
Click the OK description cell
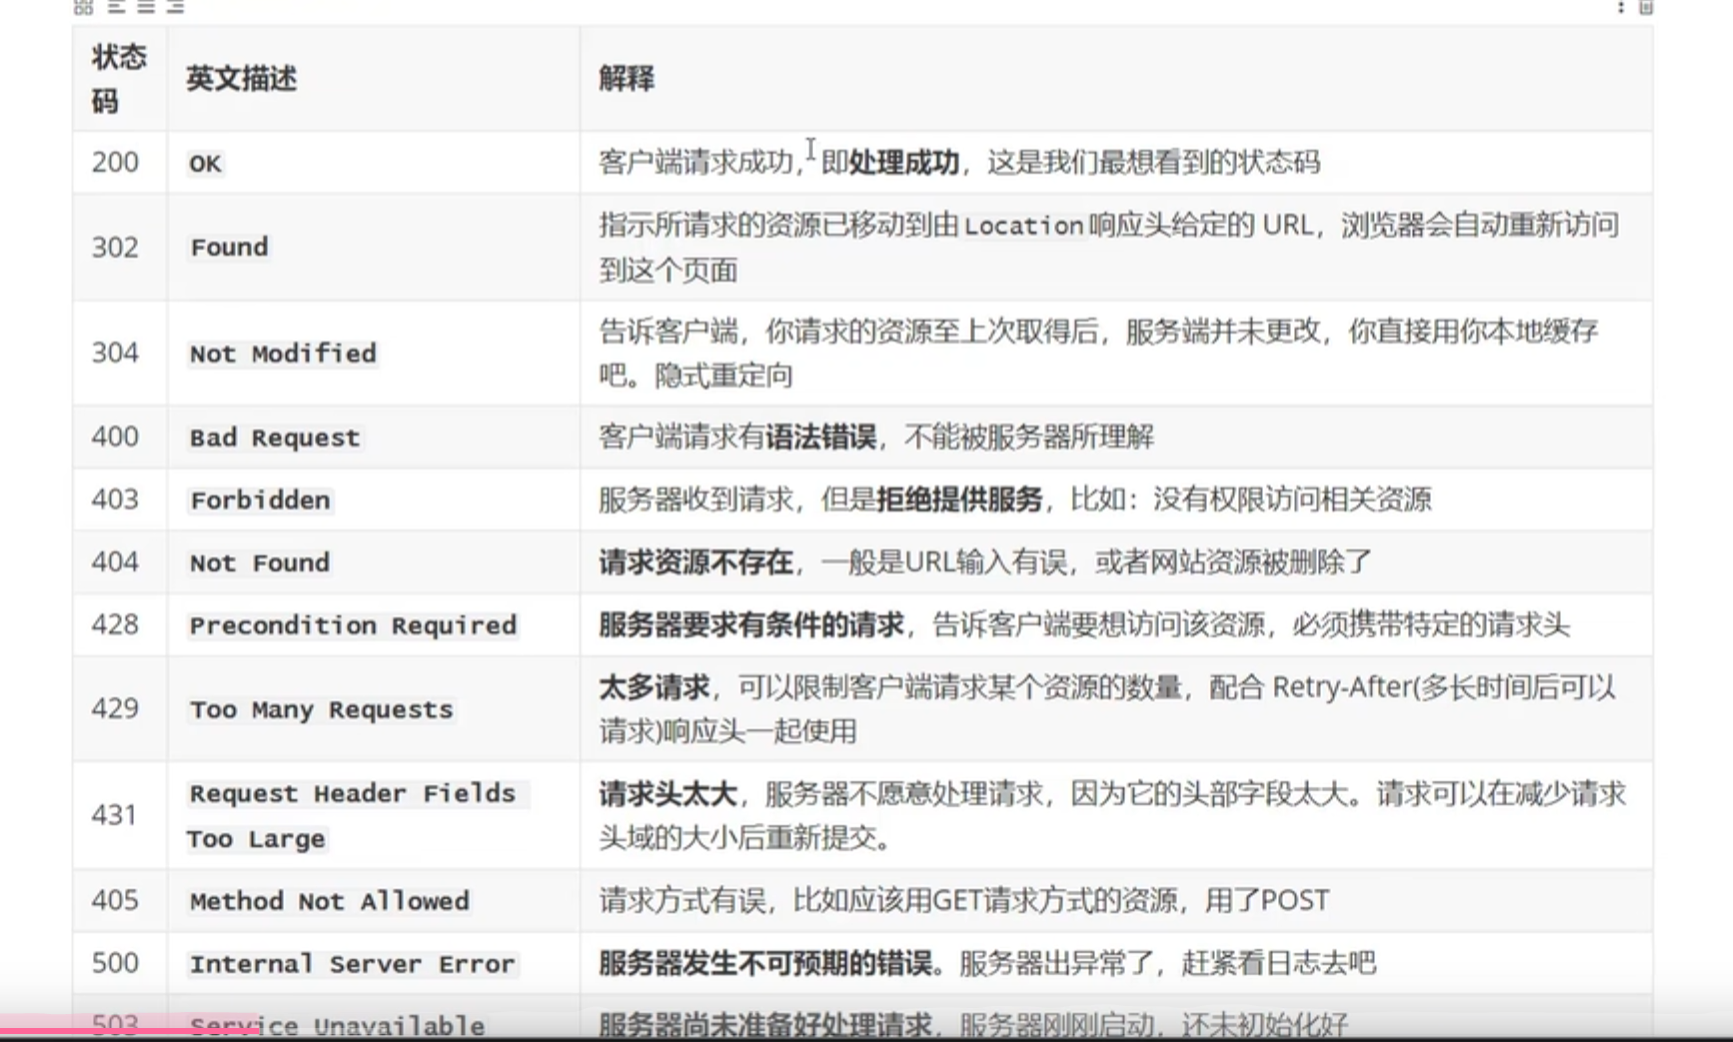[373, 162]
